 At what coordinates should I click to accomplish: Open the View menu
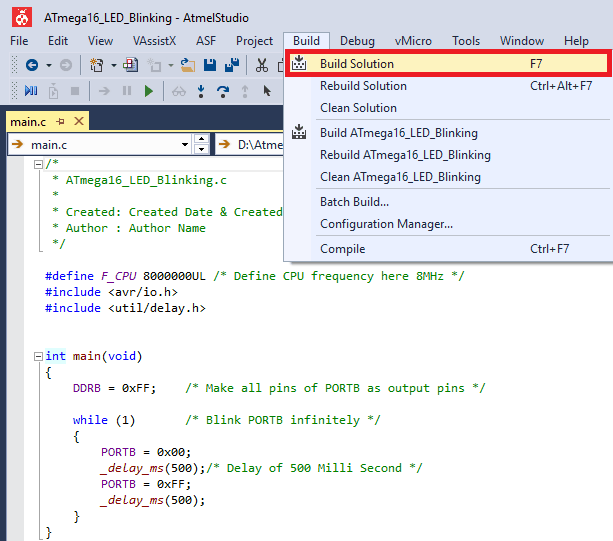[100, 41]
